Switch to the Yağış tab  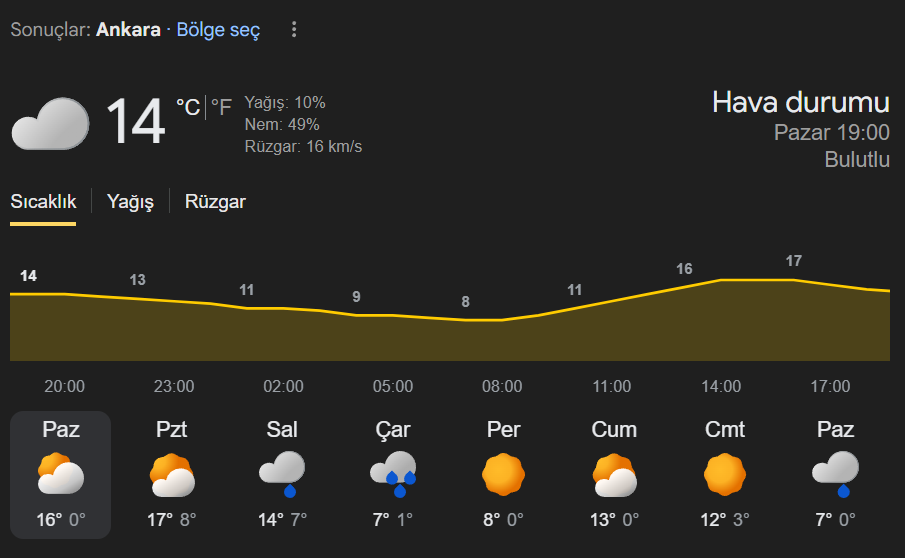click(x=130, y=202)
